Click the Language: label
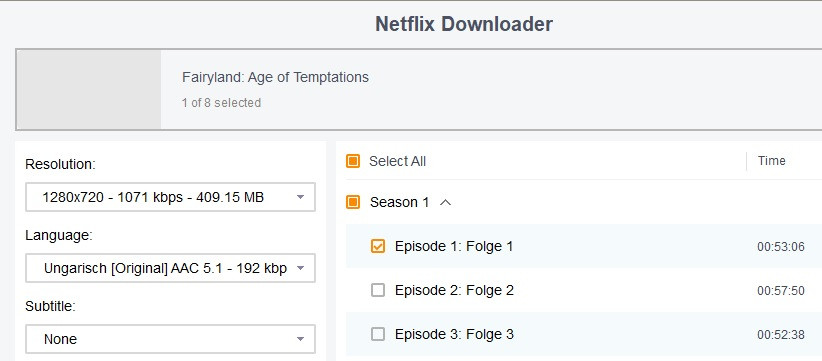This screenshot has width=822, height=361. pos(59,236)
